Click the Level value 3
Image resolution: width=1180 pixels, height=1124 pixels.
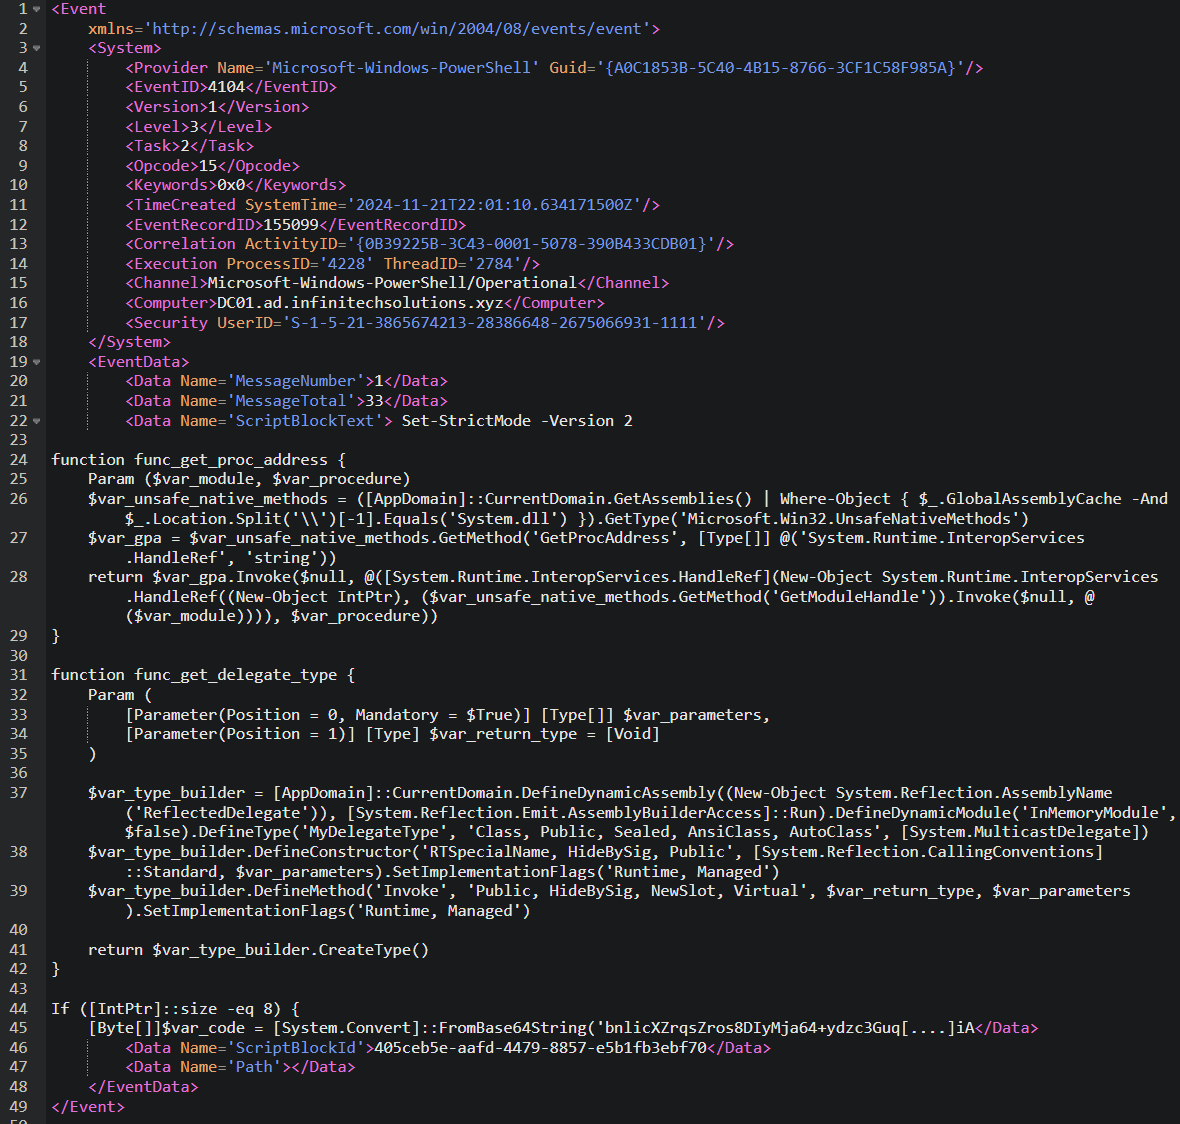pos(194,126)
